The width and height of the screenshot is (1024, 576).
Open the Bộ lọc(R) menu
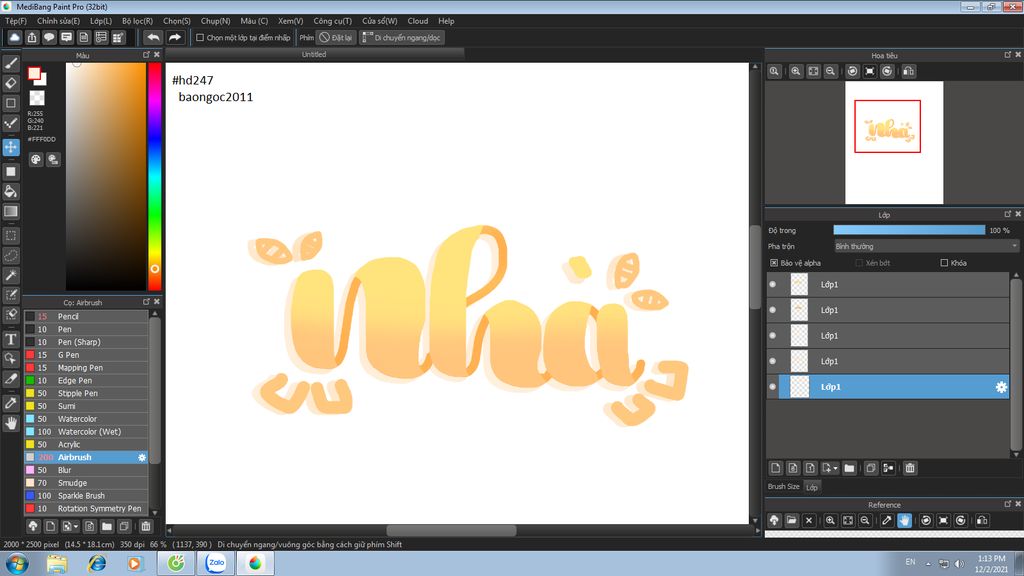coord(137,21)
